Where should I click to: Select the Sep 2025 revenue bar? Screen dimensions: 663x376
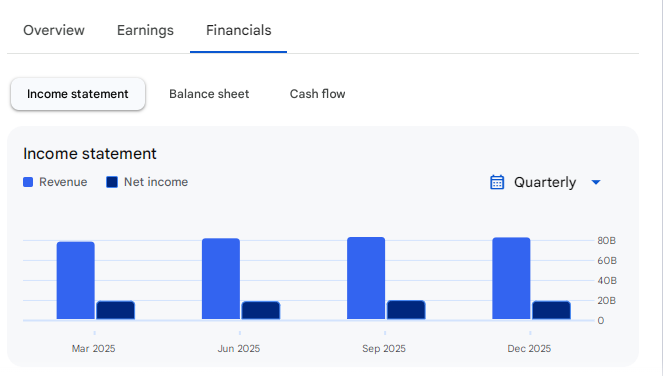(x=366, y=278)
